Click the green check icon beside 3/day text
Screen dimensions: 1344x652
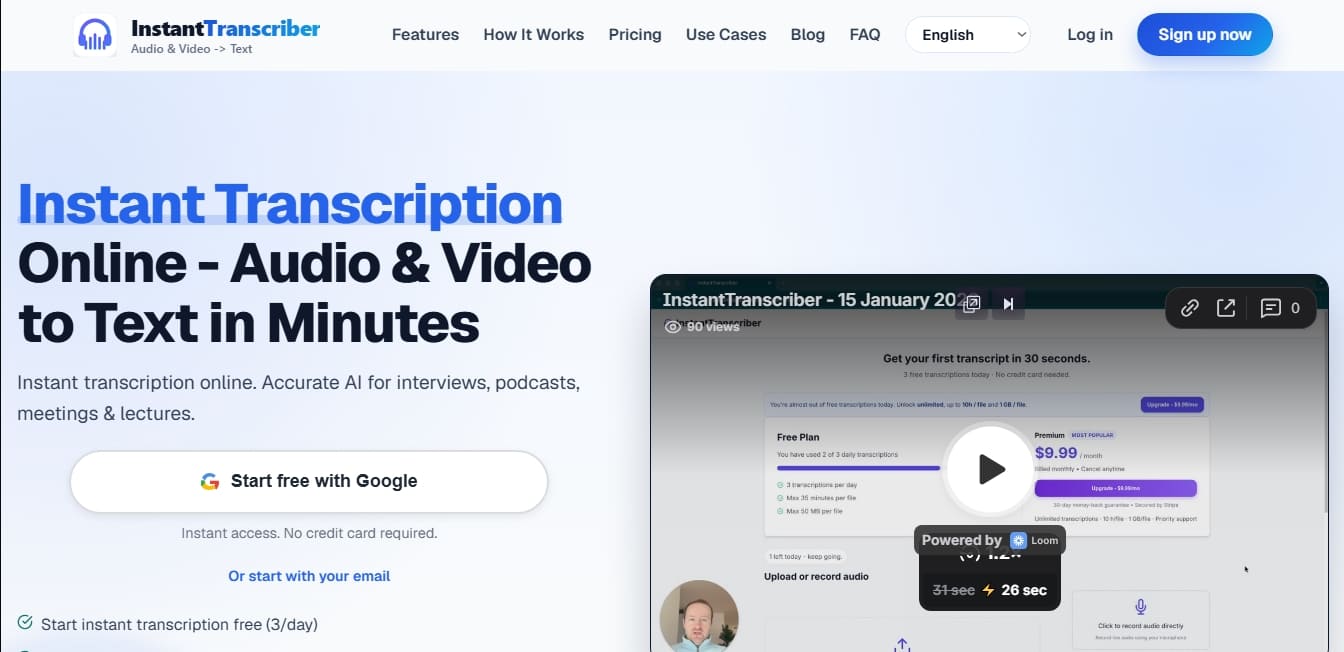coord(25,623)
